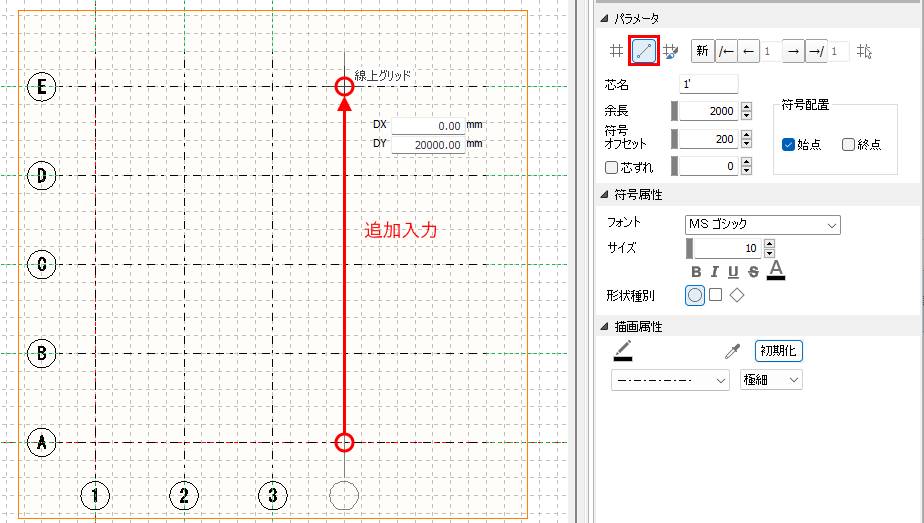Open the font color swatch under A
The image size is (924, 523).
point(776,270)
